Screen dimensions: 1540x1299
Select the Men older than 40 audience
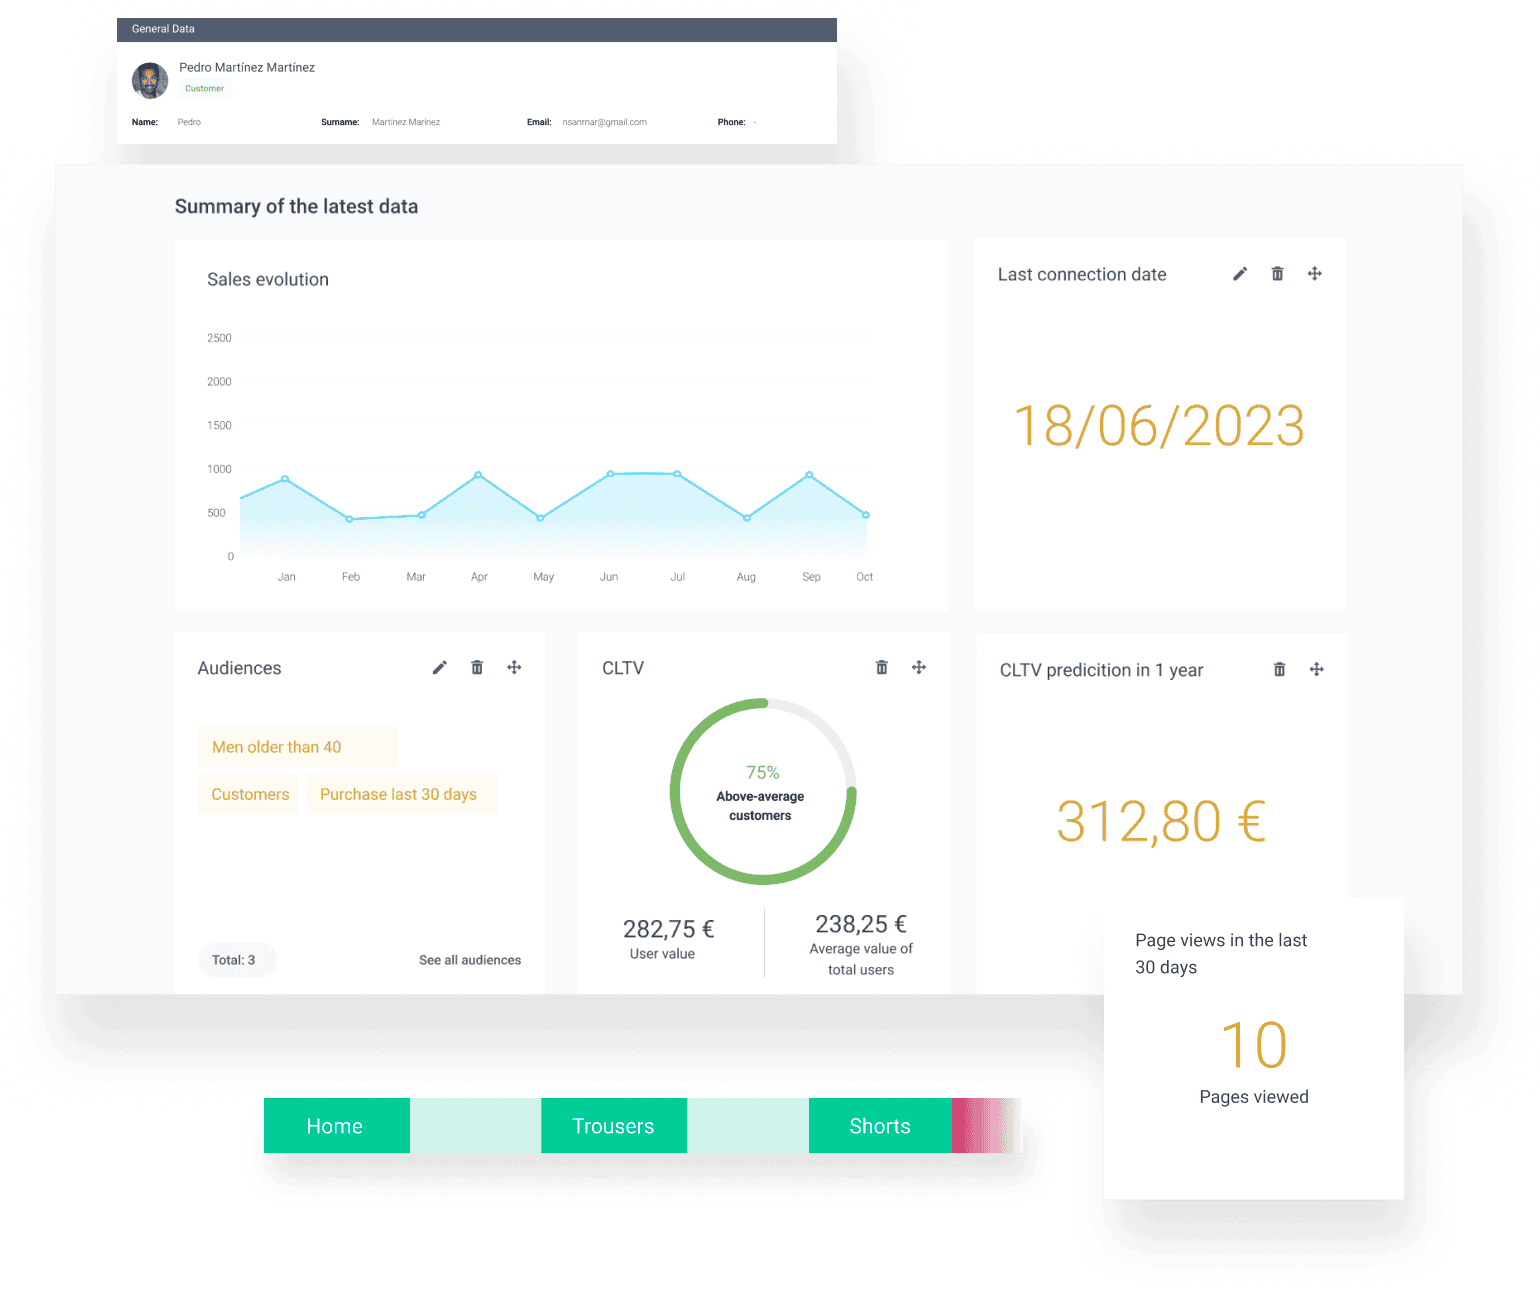(x=297, y=747)
